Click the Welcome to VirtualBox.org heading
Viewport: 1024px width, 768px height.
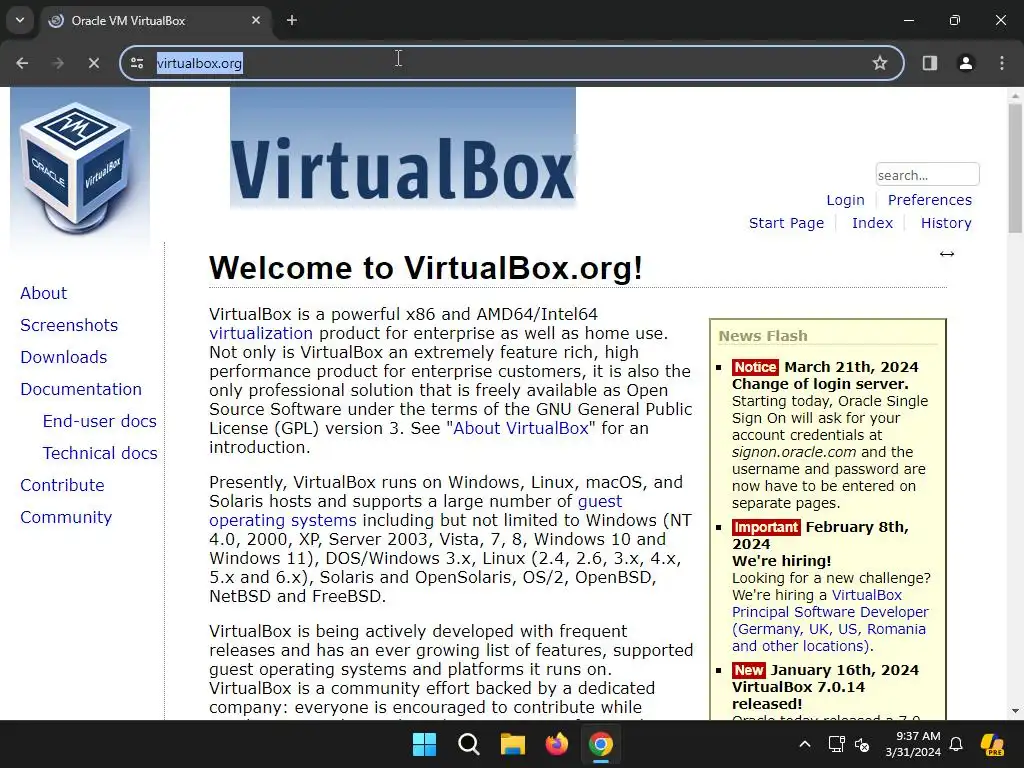click(426, 268)
